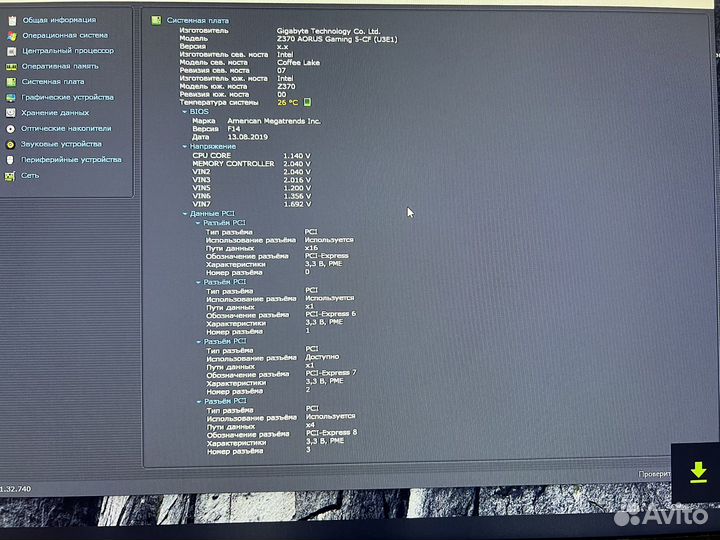Open the Общая информация summary icon

pos(12,20)
